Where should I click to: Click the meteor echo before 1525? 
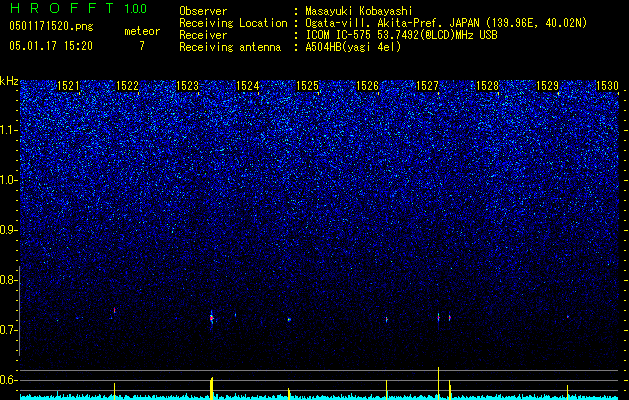pos(289,320)
